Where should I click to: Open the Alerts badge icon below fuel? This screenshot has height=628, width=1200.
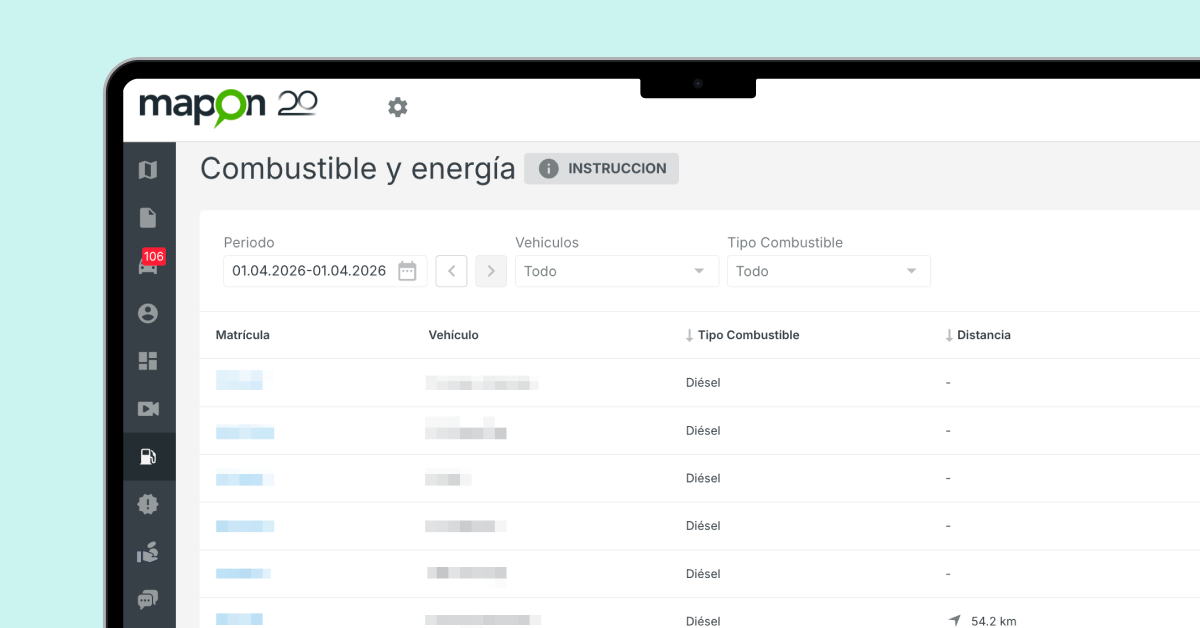(x=148, y=504)
